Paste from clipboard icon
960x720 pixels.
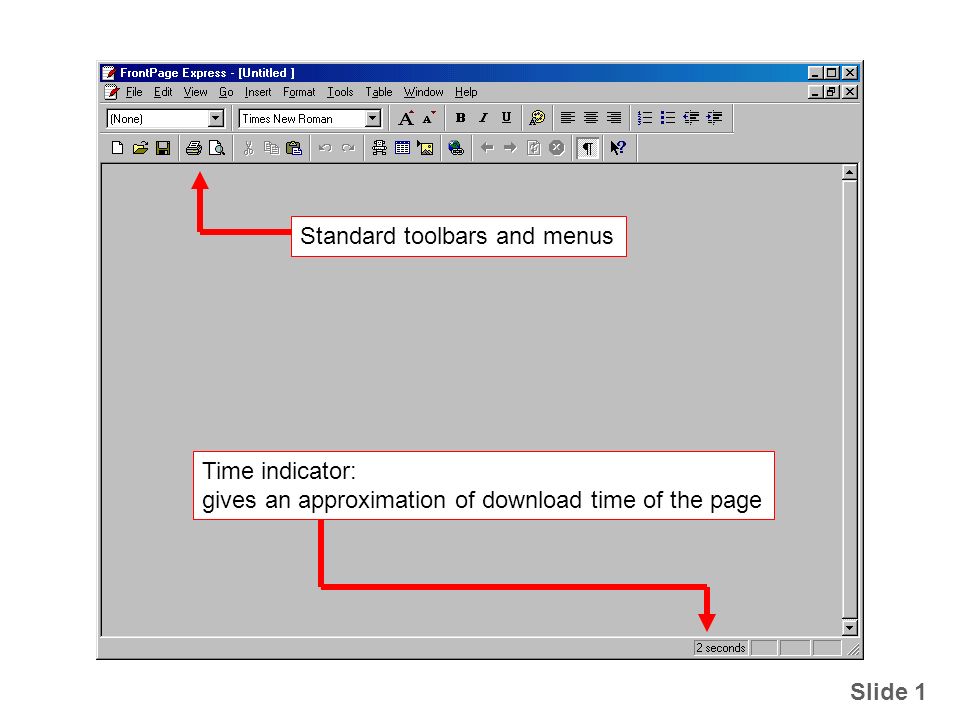(x=294, y=148)
